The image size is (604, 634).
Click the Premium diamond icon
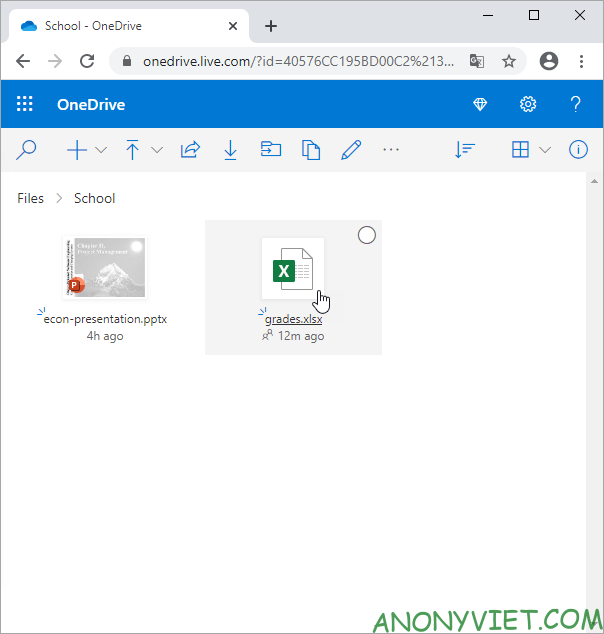481,104
